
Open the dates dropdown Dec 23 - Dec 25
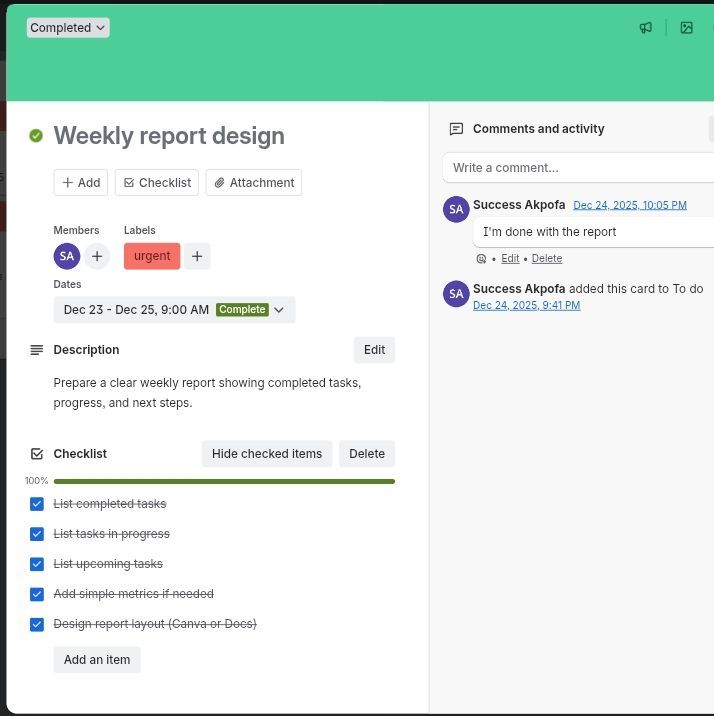click(x=174, y=310)
